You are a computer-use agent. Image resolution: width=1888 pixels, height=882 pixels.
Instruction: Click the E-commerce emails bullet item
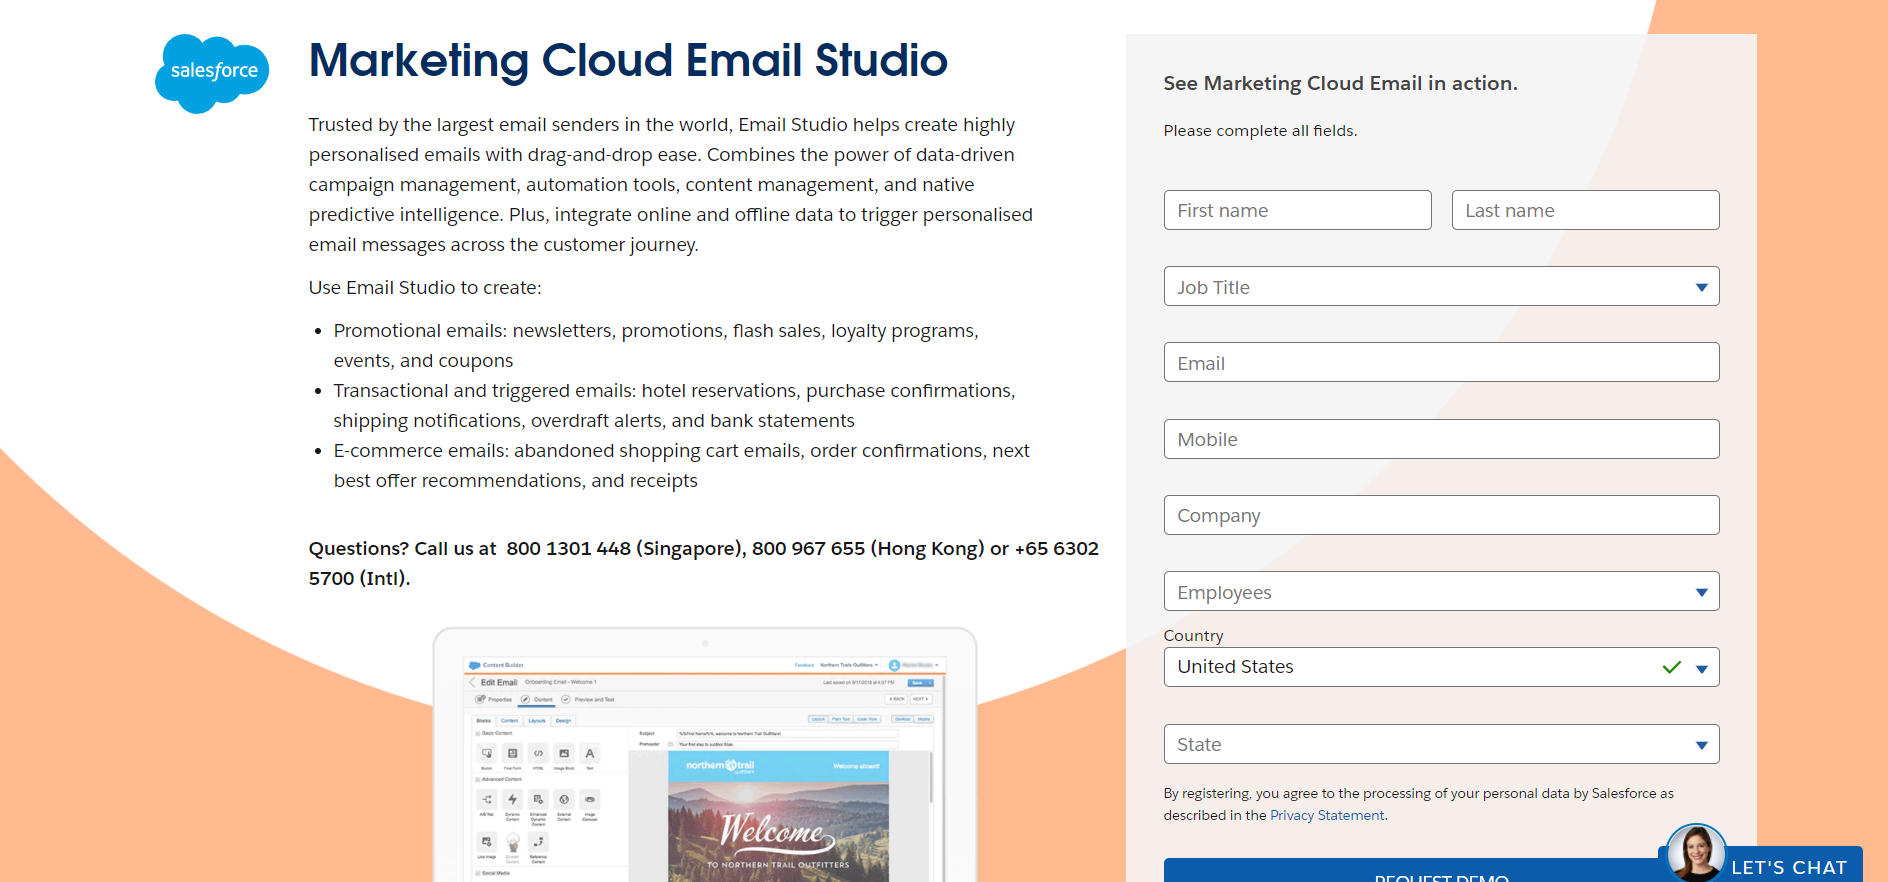(x=682, y=465)
